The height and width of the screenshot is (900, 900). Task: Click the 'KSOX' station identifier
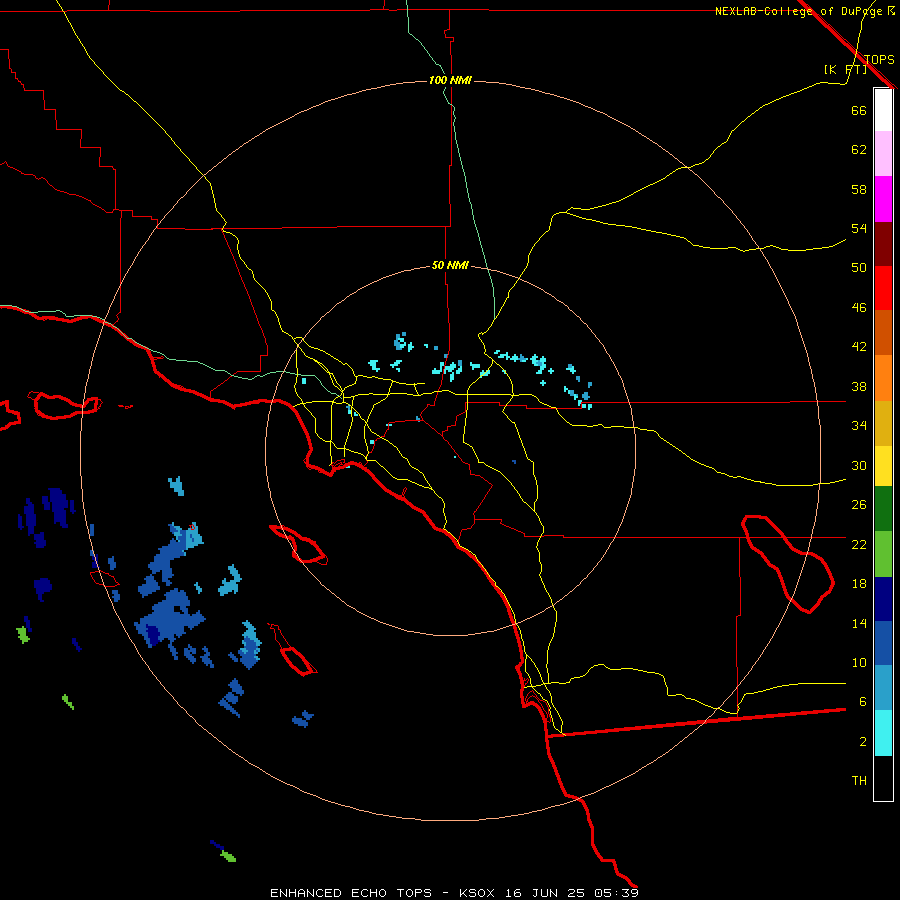click(476, 893)
